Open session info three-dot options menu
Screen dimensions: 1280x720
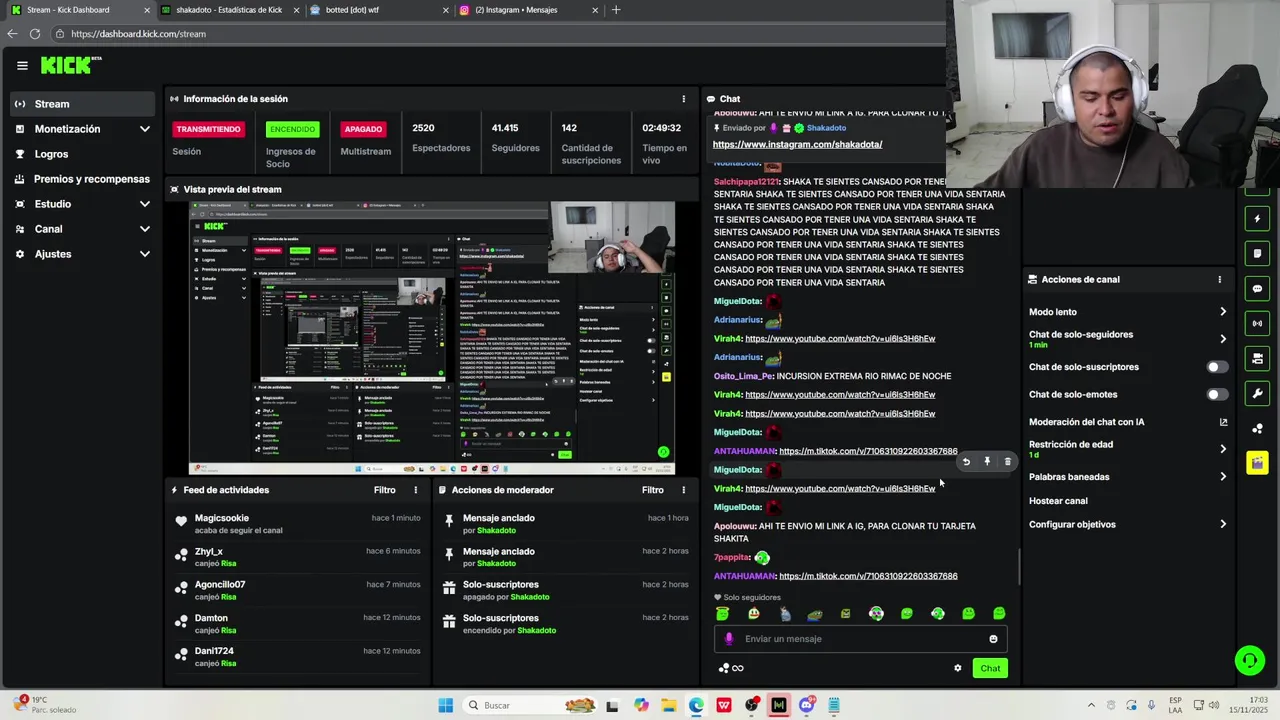click(684, 99)
